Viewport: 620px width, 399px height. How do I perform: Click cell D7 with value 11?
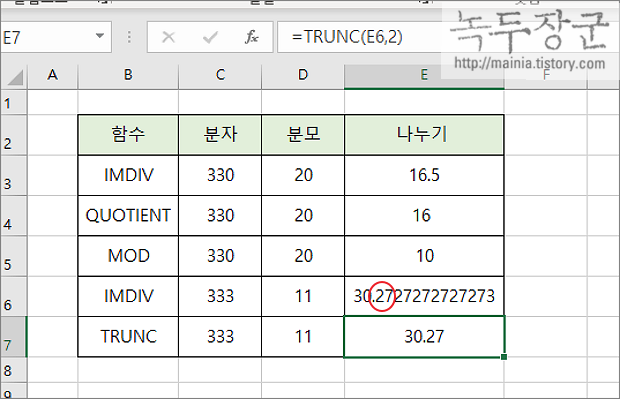303,337
